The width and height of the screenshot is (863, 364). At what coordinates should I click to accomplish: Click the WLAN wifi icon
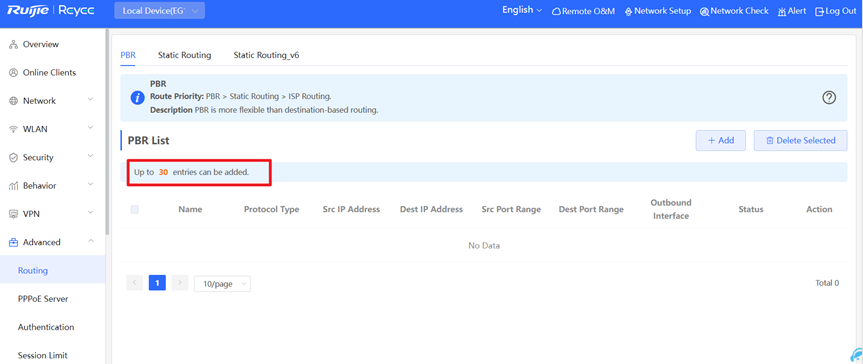[x=14, y=129]
